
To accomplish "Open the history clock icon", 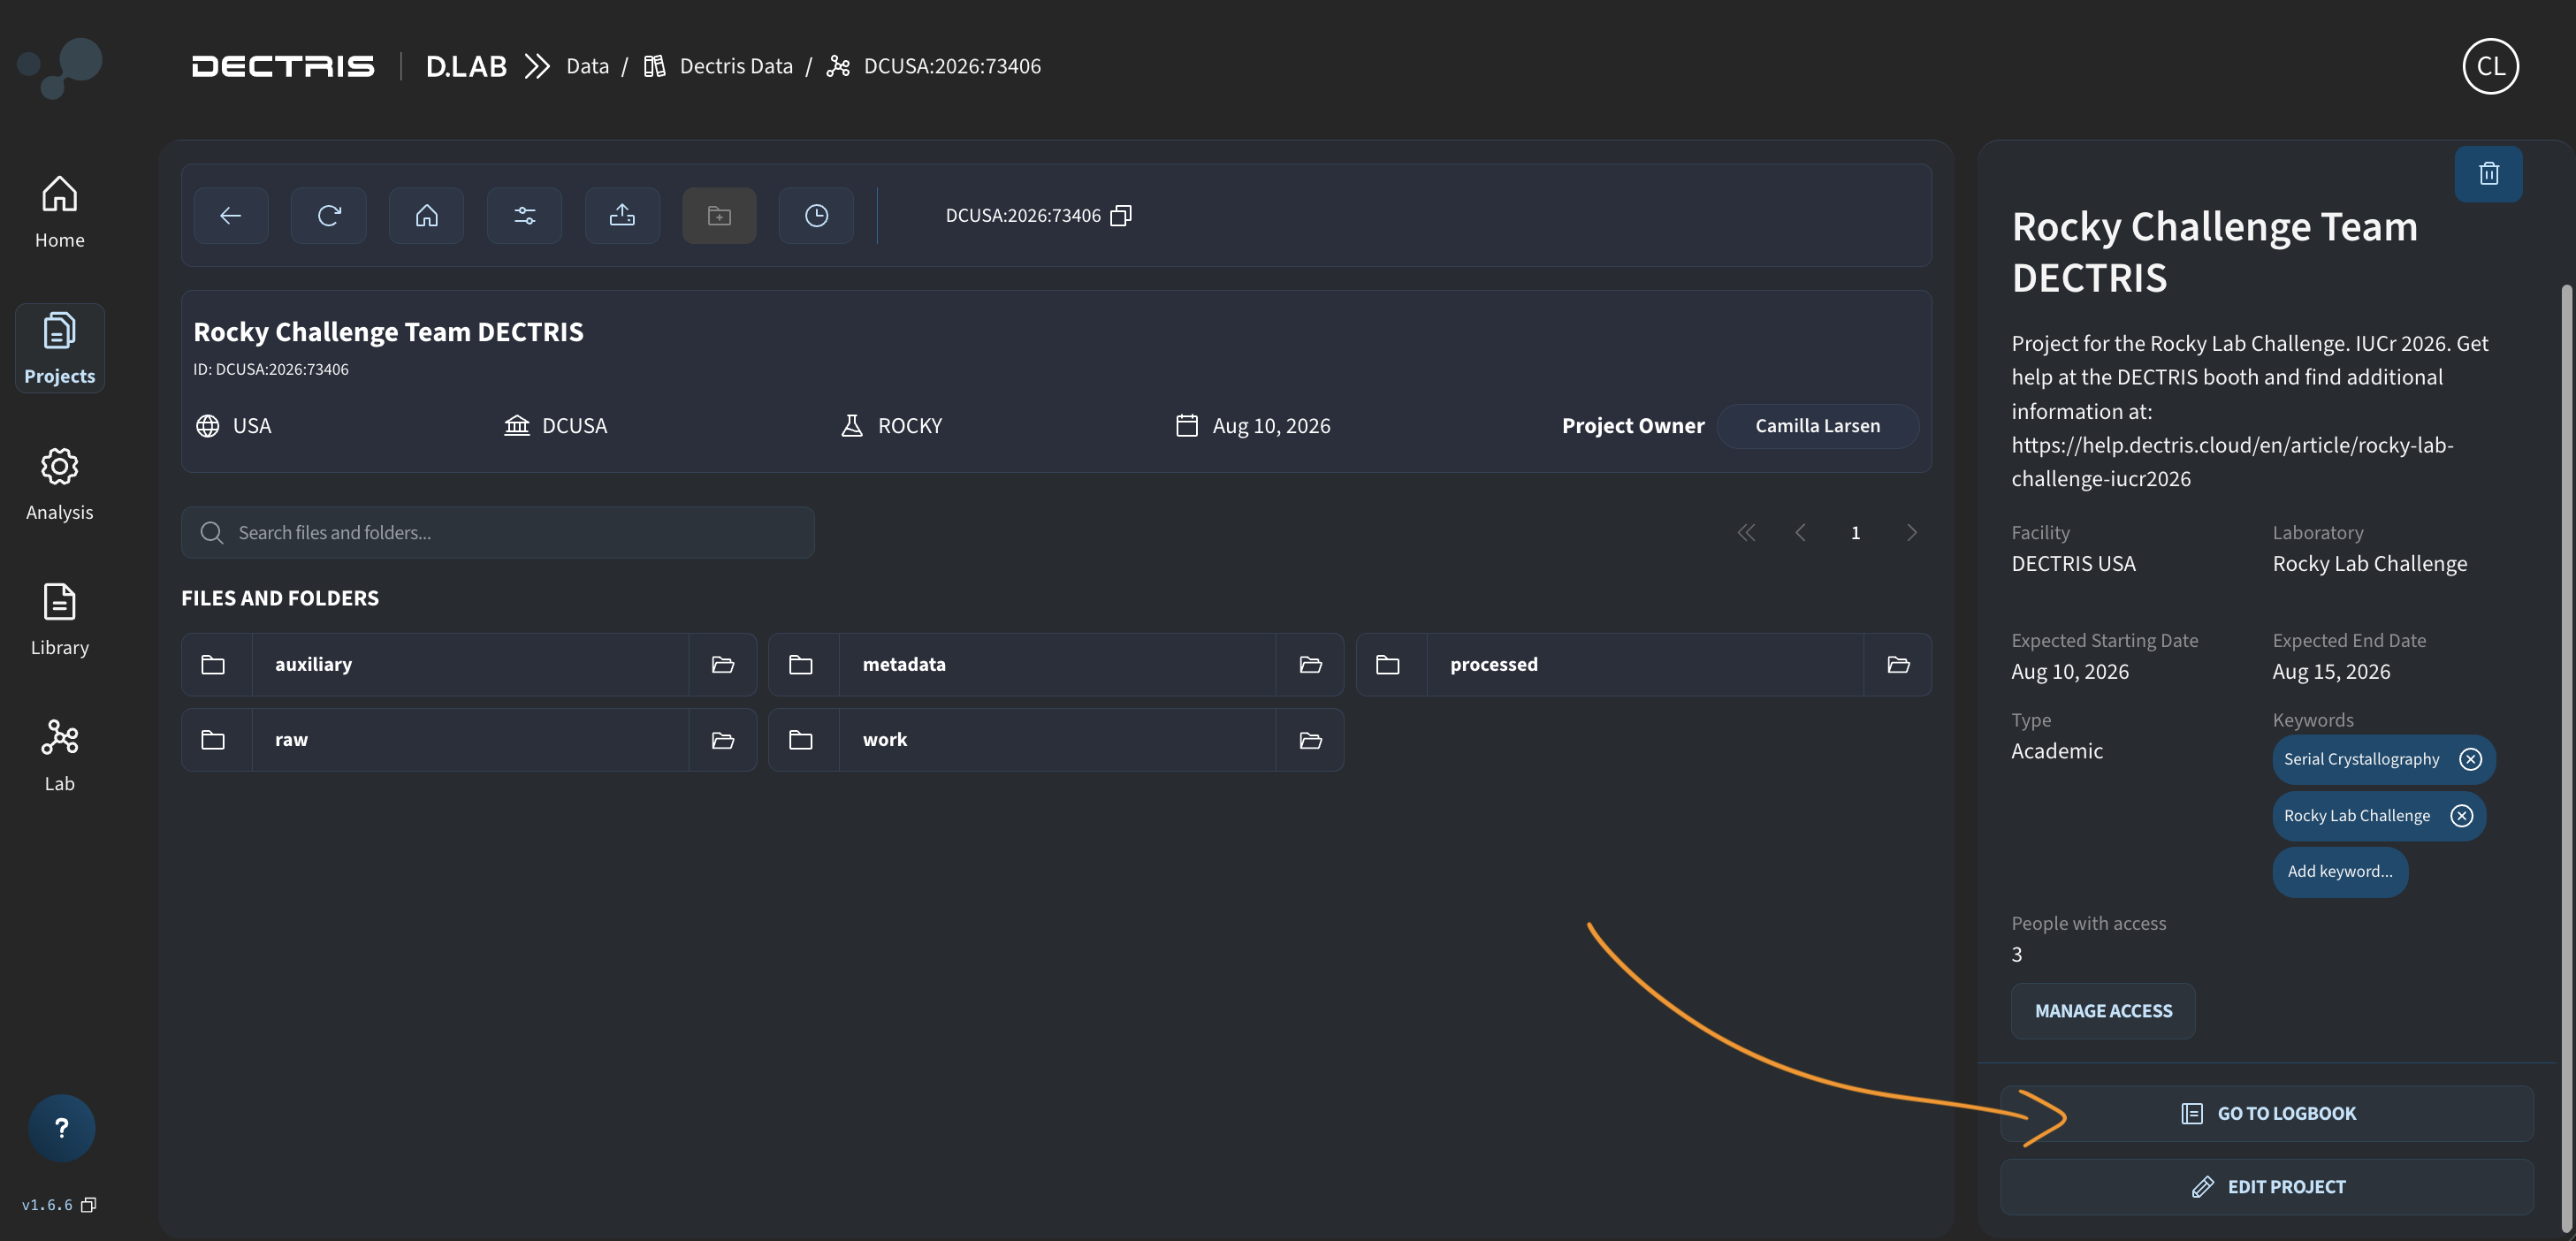I will click(816, 215).
